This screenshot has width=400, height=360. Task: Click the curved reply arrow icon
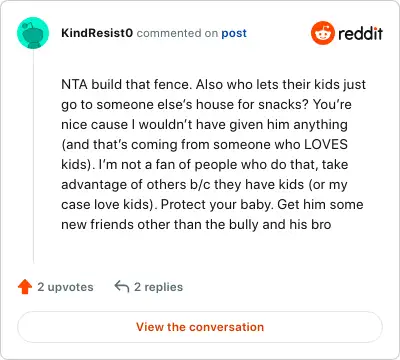(x=122, y=286)
